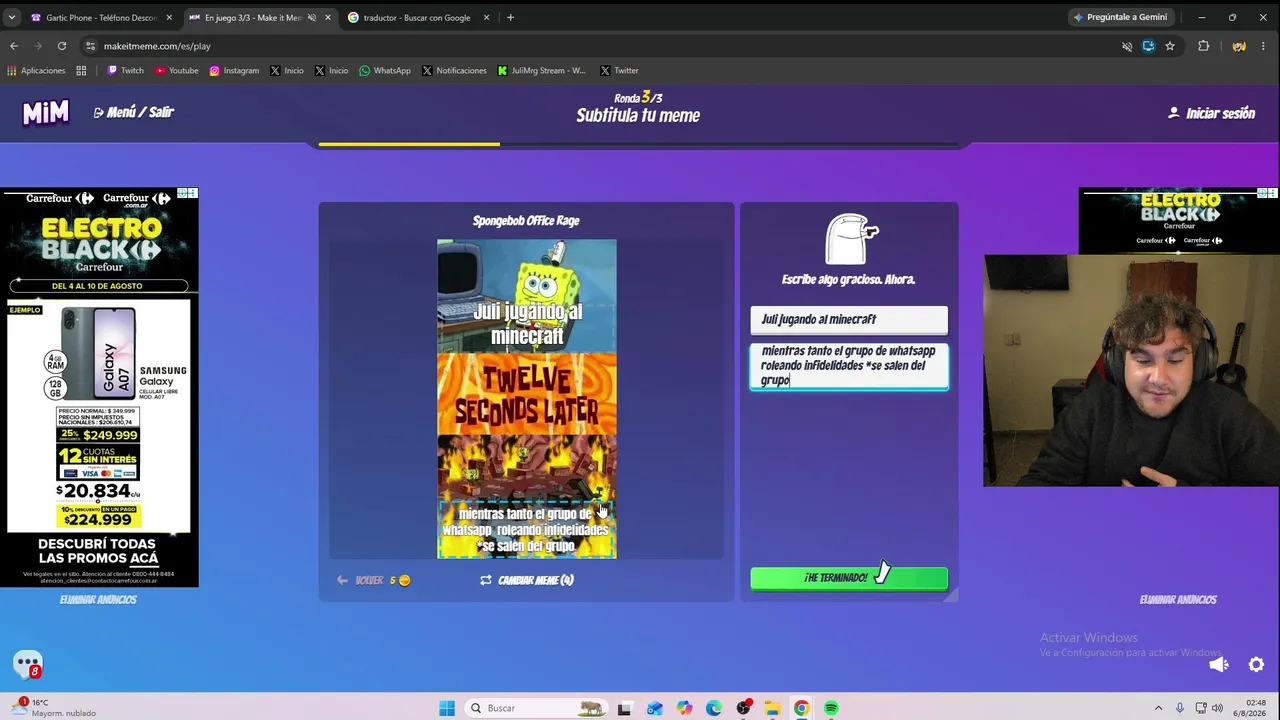Screen dimensions: 1280x720
Task: Open the Twitch bookmark
Action: (x=125, y=71)
